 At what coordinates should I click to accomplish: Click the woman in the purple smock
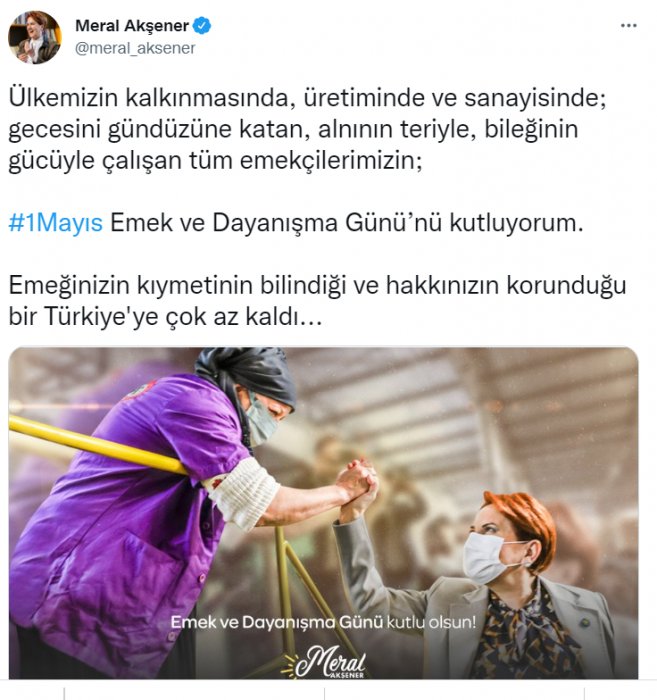[x=134, y=513]
